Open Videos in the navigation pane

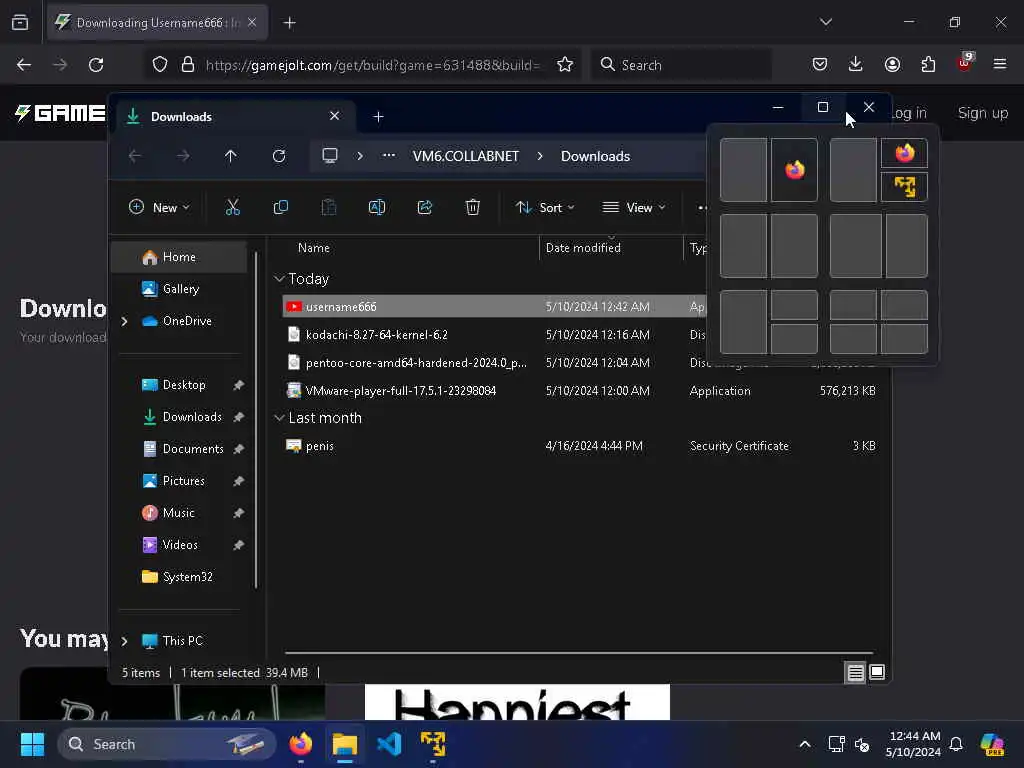click(x=180, y=545)
